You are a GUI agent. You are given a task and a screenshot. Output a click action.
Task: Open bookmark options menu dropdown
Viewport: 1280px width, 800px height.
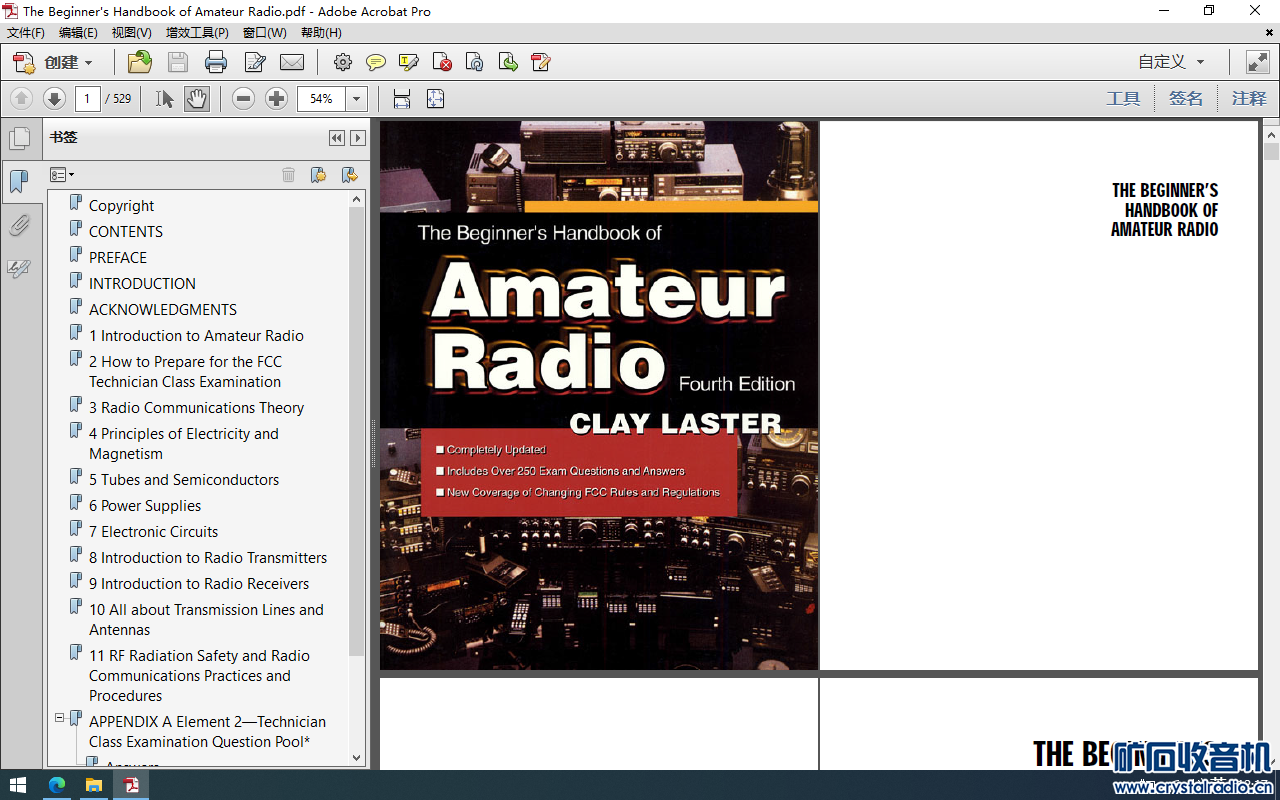62,175
